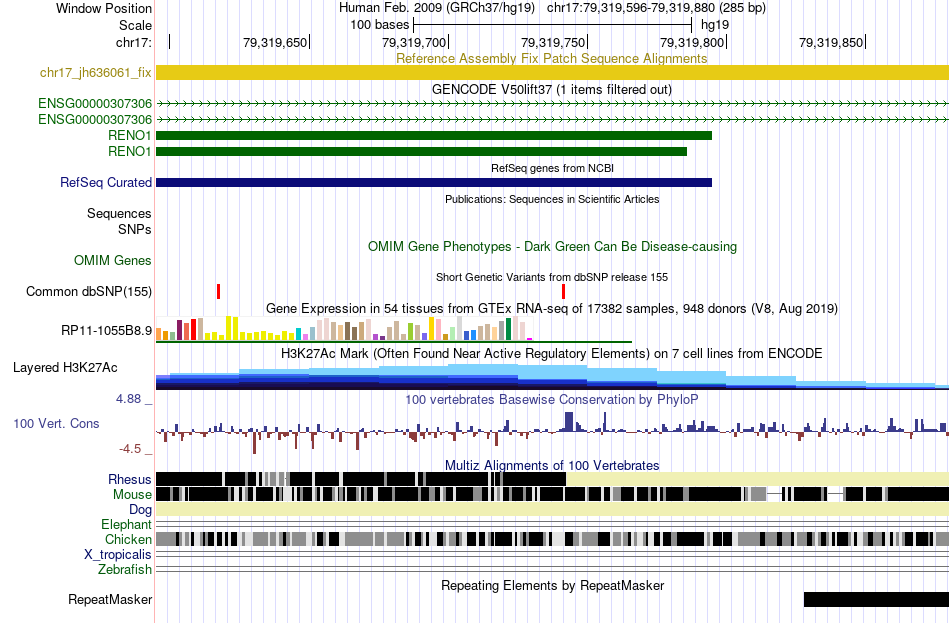Click the first RENO1 gene label
Screen dimensions: 950x623
[130, 135]
